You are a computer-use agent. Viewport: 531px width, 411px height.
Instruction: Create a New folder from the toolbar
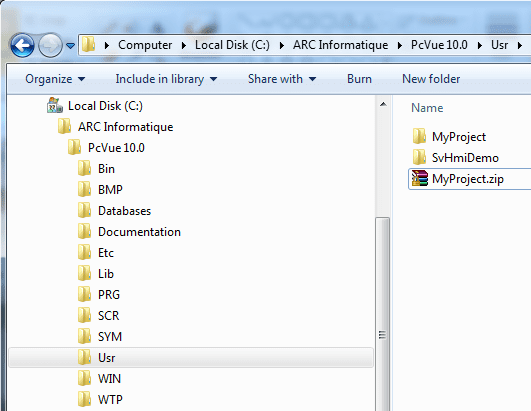tap(431, 79)
